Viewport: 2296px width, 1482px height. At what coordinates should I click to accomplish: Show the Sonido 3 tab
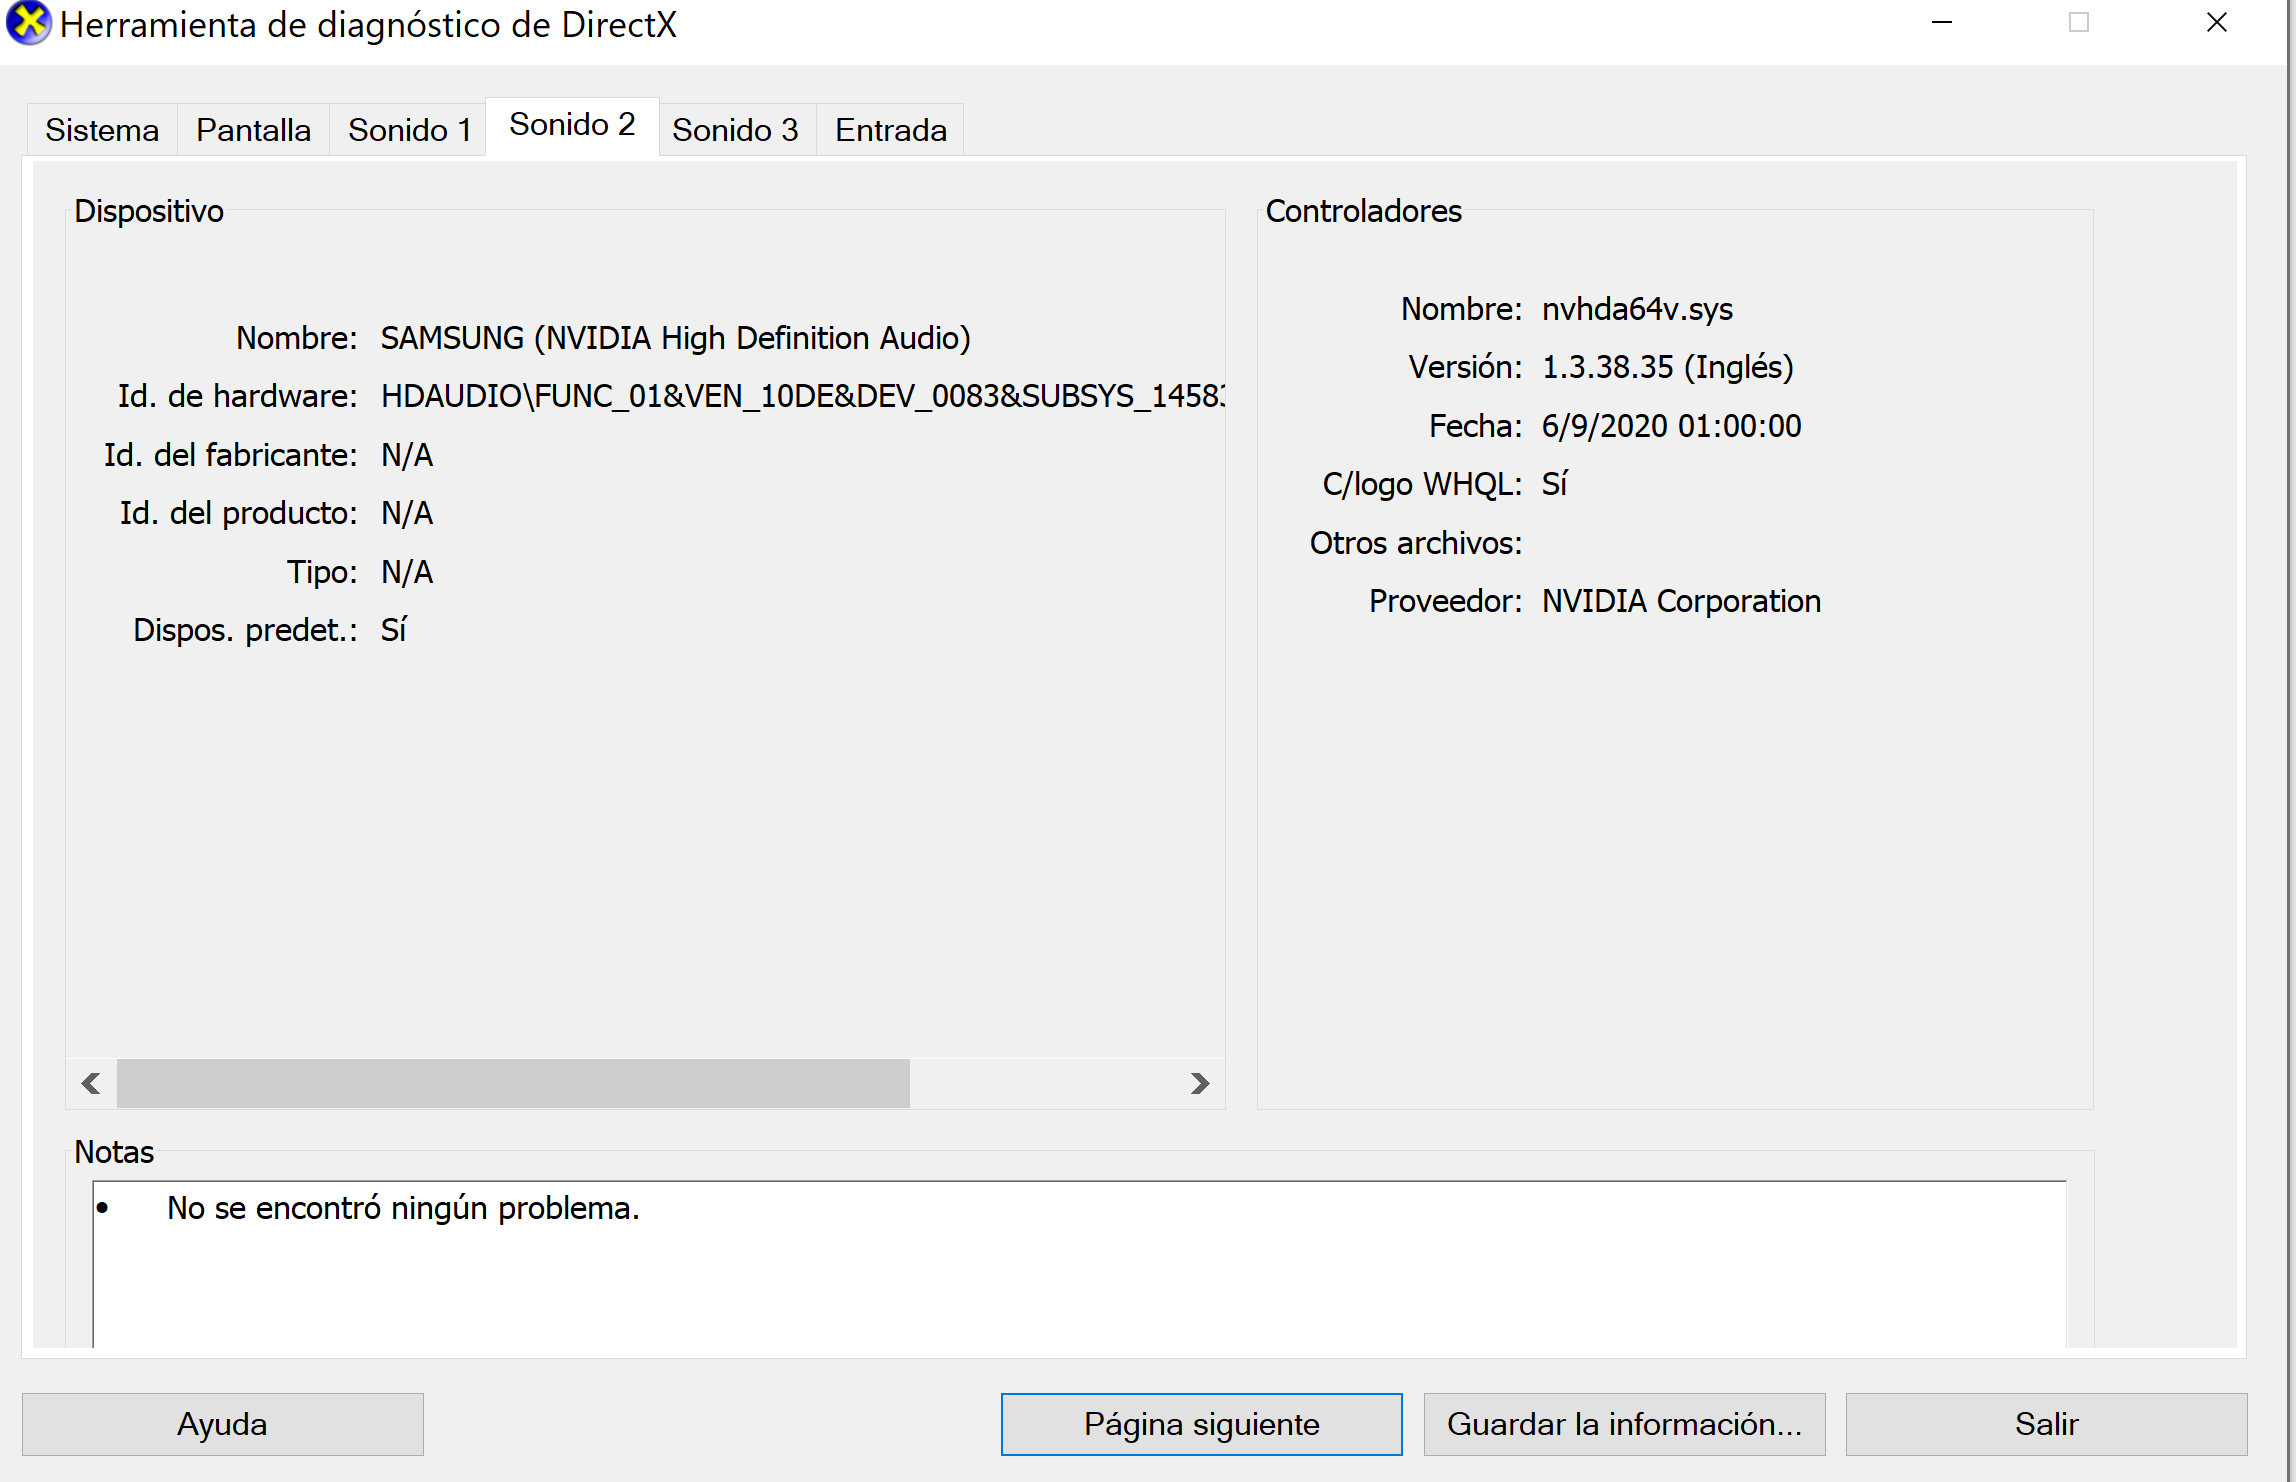pos(735,130)
